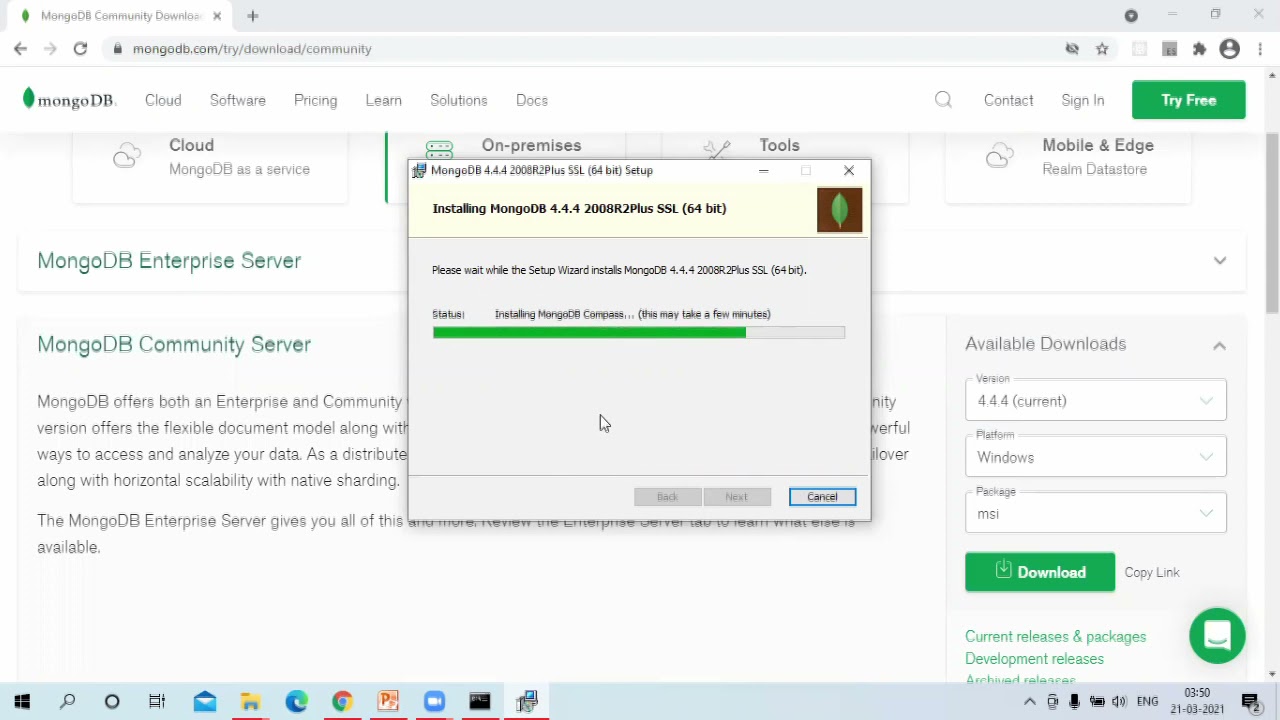Open the Pricing menu item

point(315,100)
